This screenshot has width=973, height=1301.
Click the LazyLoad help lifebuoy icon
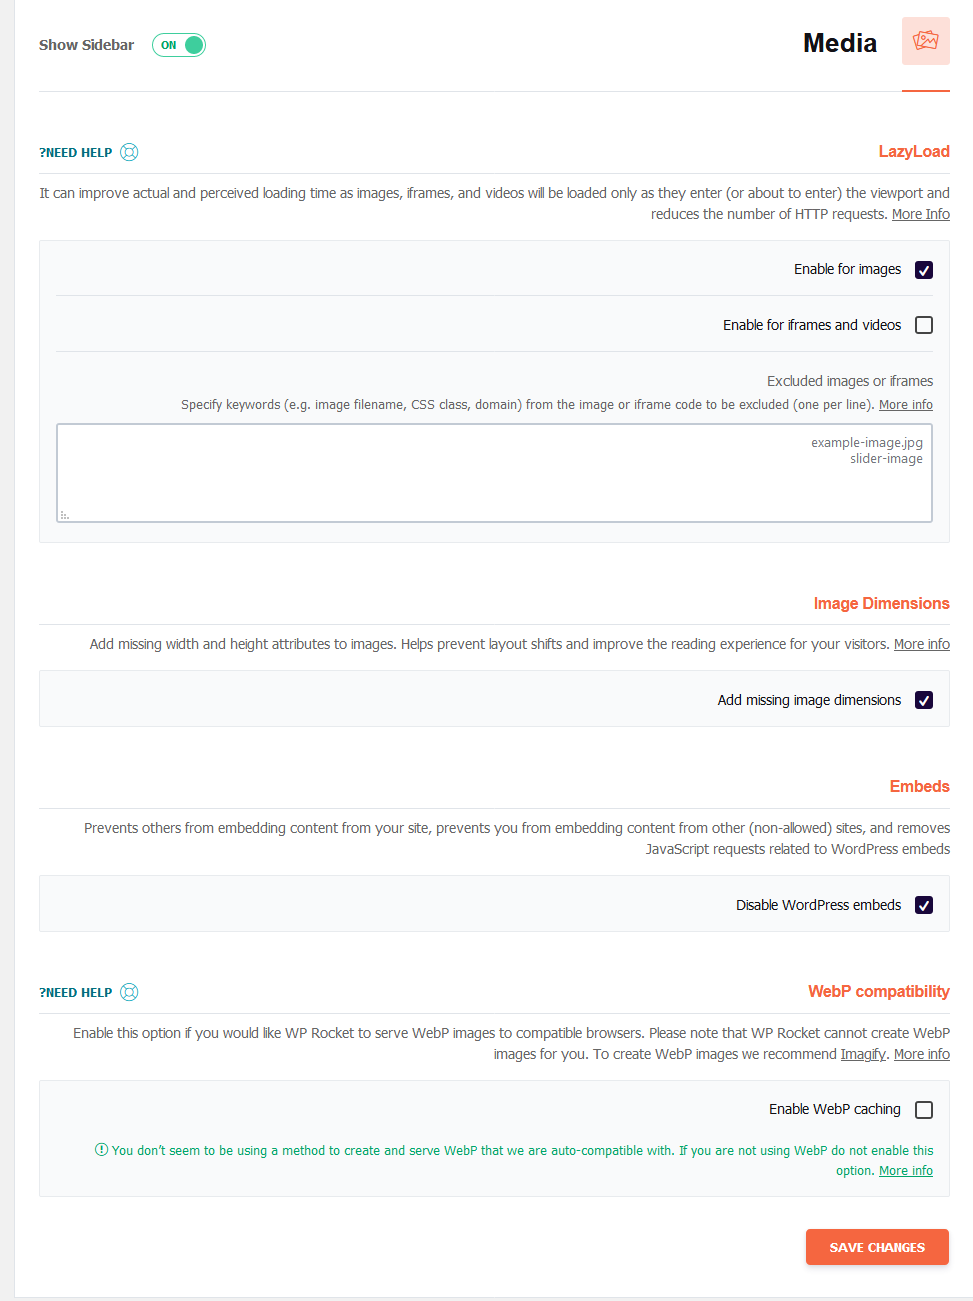pyautogui.click(x=129, y=152)
